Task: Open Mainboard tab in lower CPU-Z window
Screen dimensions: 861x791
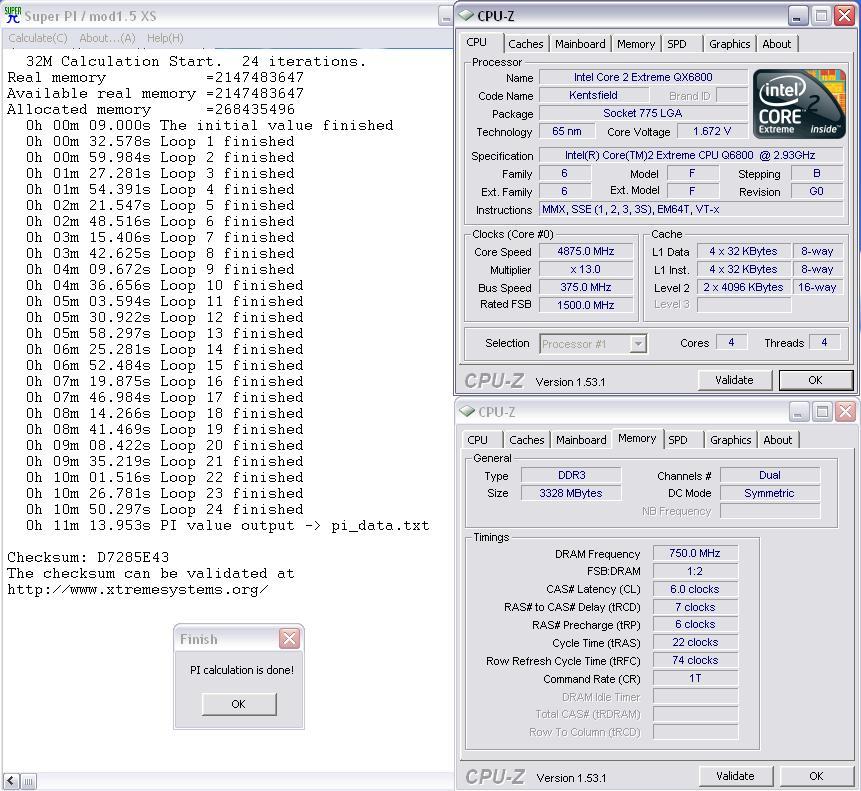Action: pyautogui.click(x=581, y=440)
